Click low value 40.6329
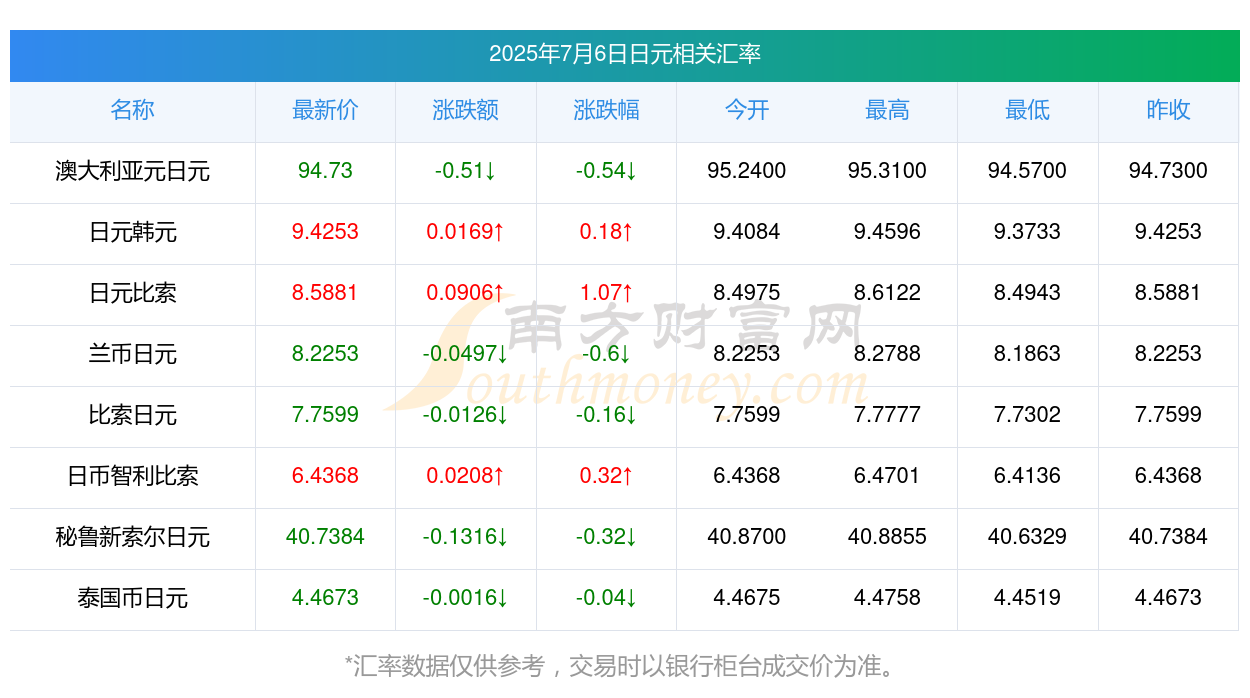 tap(1027, 537)
